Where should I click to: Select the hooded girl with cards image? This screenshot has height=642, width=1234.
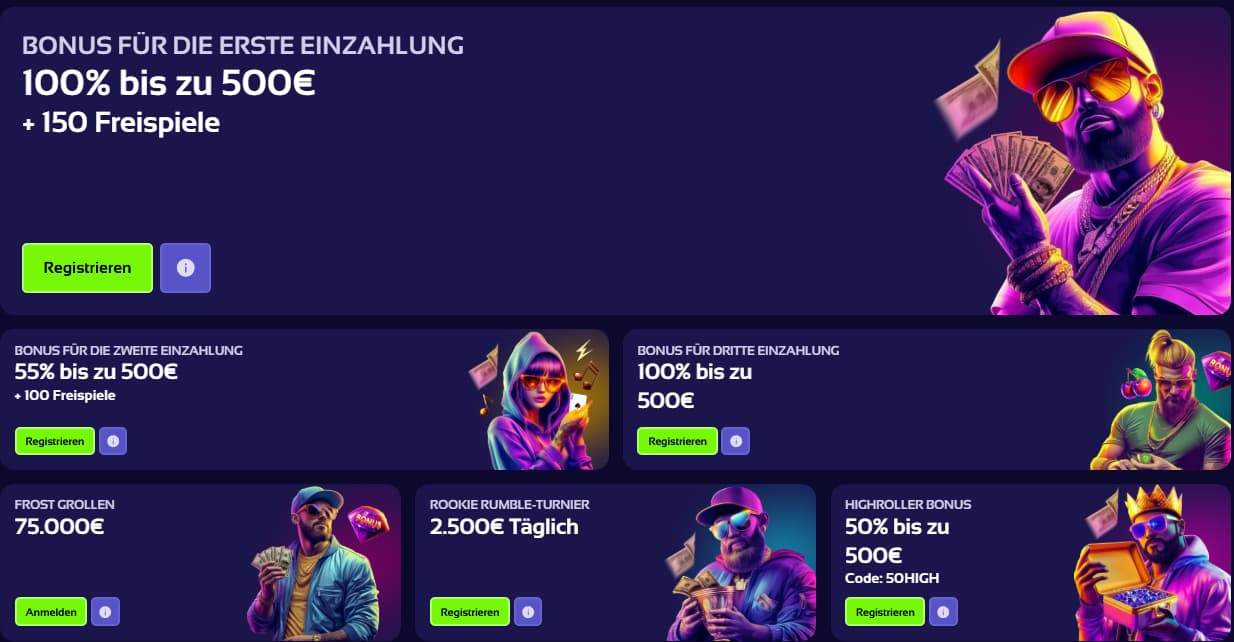pos(538,400)
